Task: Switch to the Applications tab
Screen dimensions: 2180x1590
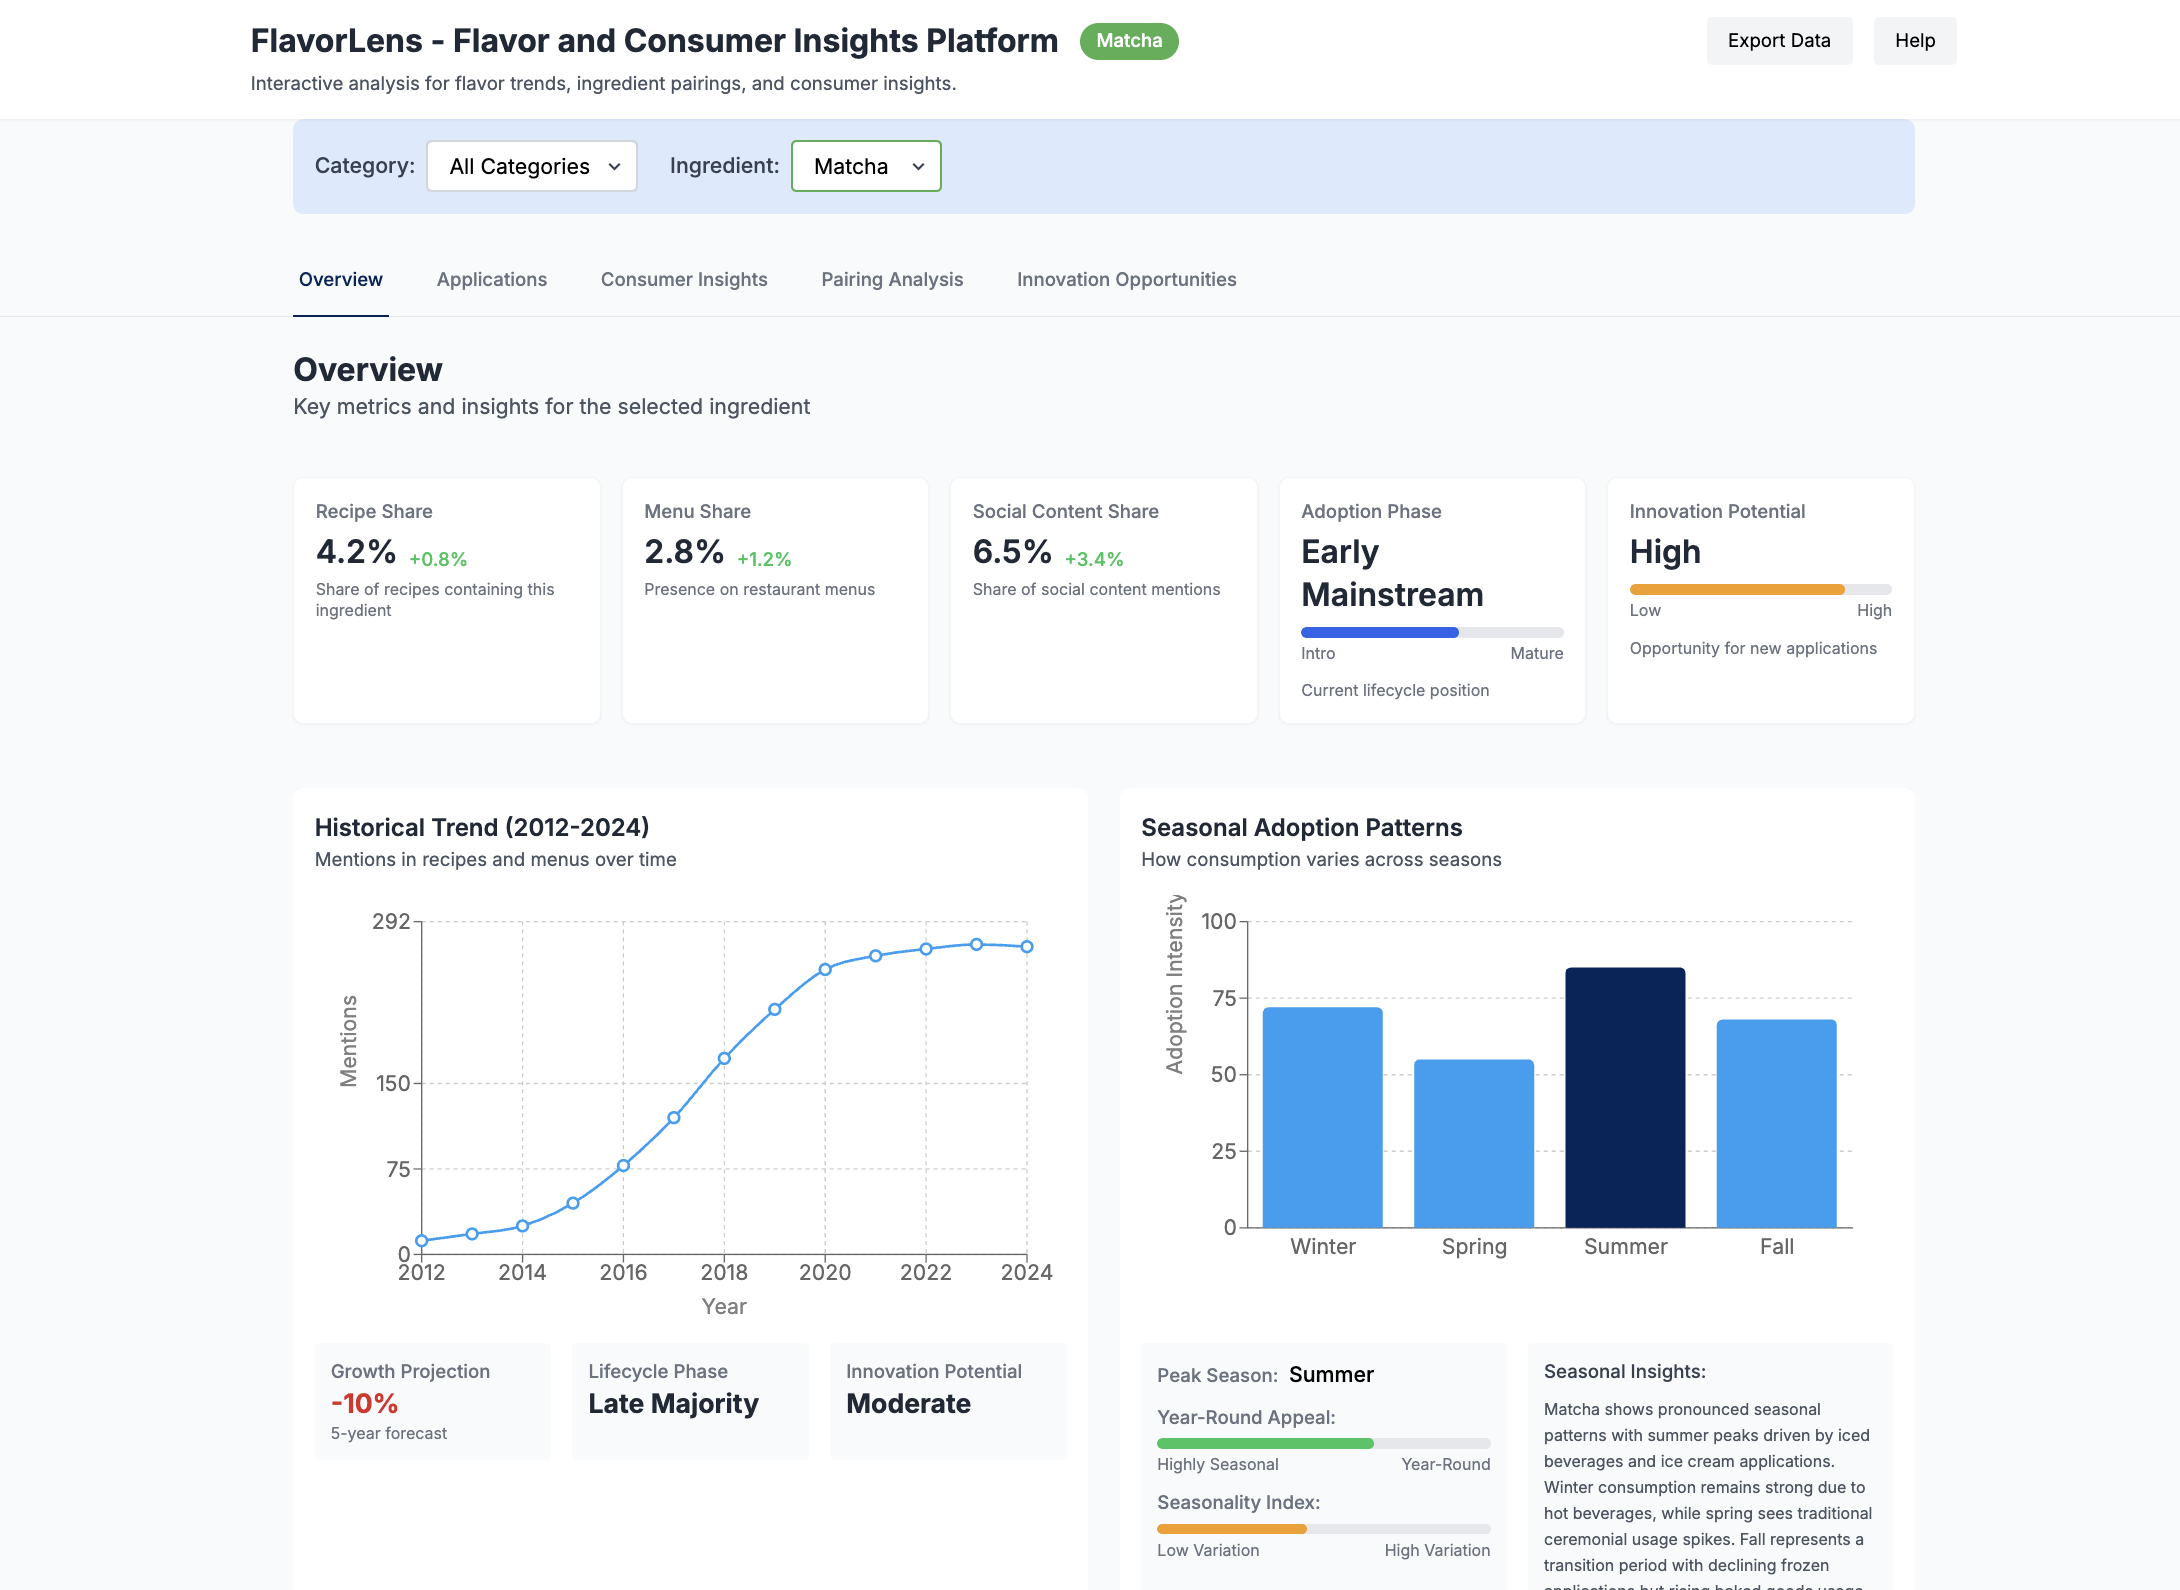Action: pyautogui.click(x=492, y=280)
